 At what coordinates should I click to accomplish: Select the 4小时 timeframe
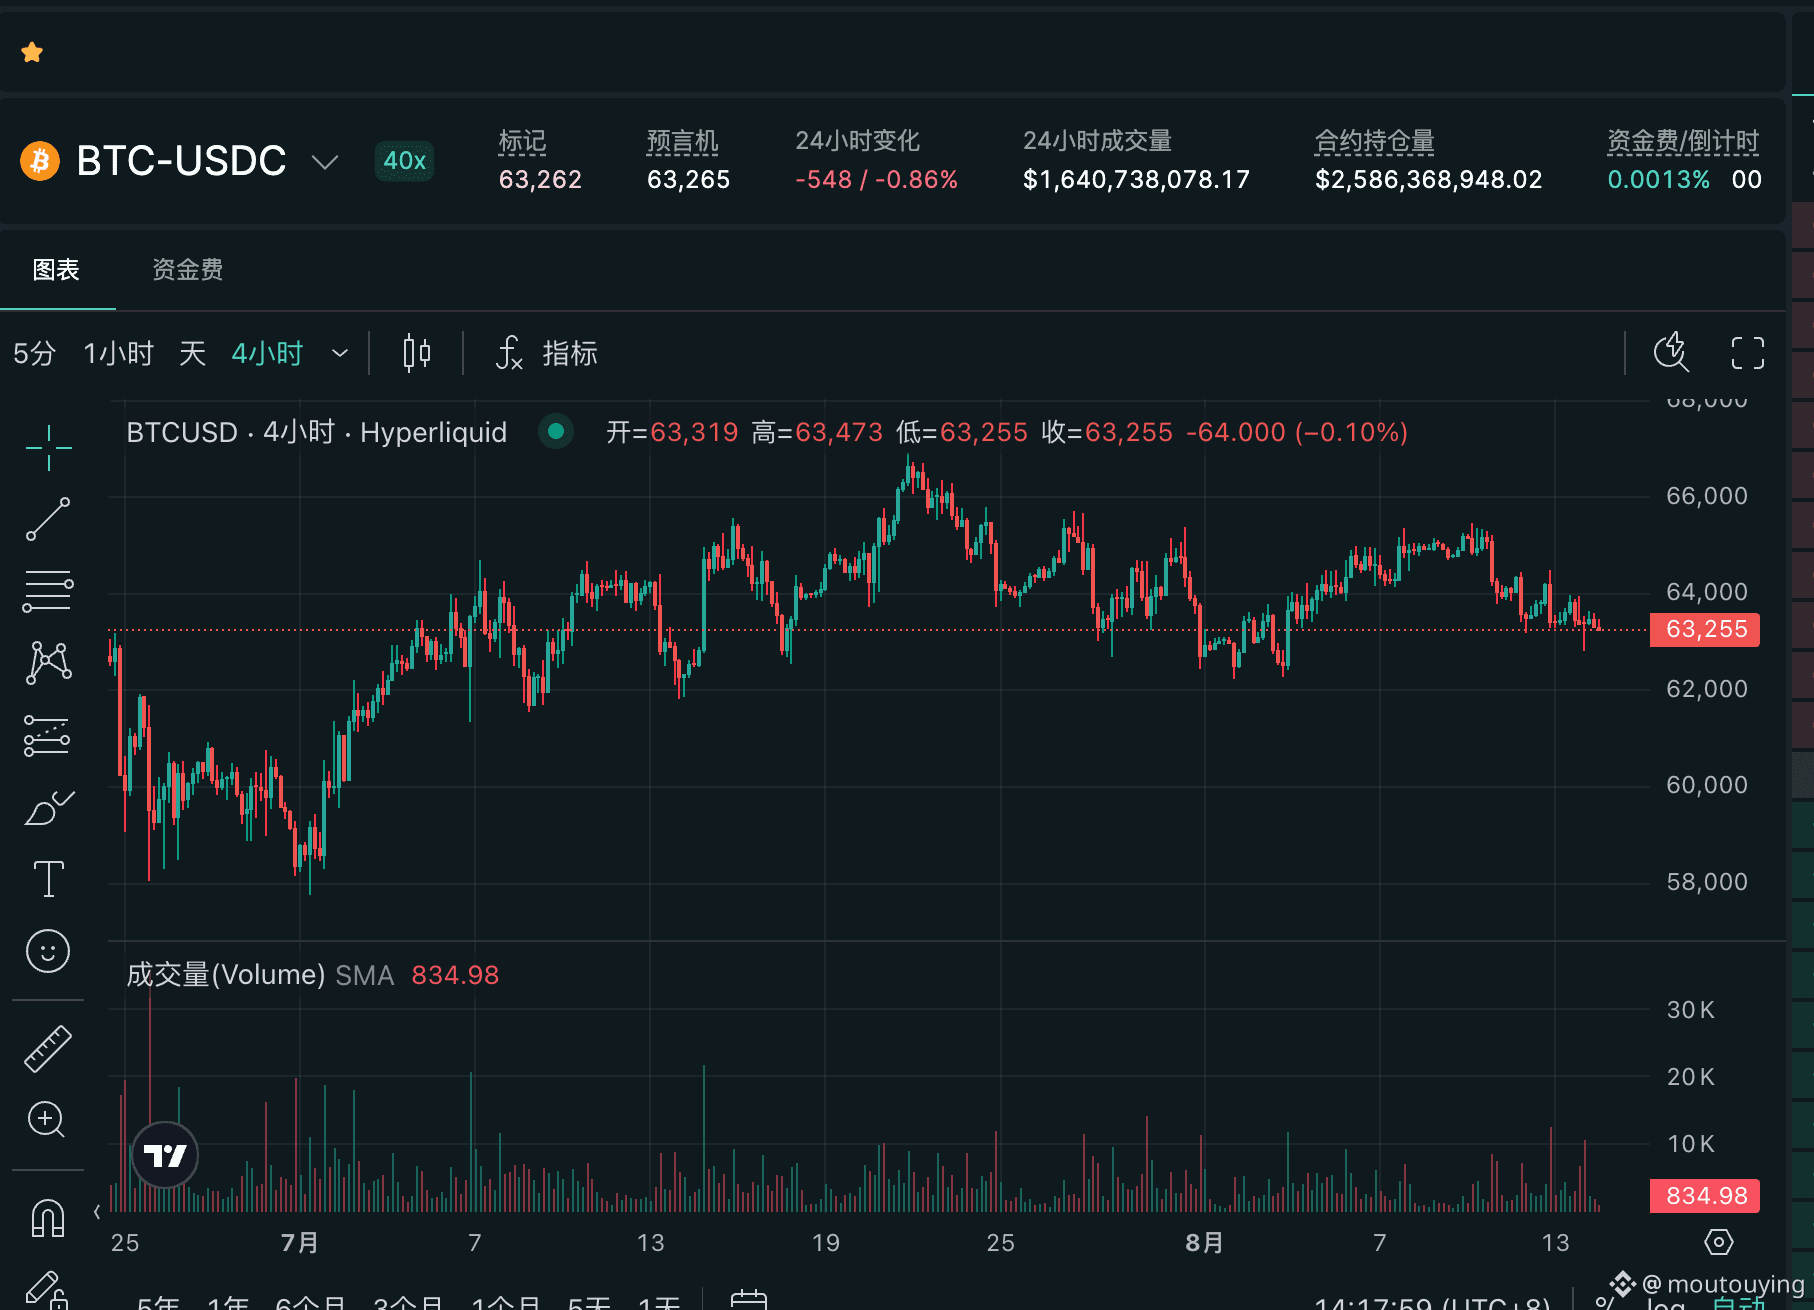coord(267,353)
